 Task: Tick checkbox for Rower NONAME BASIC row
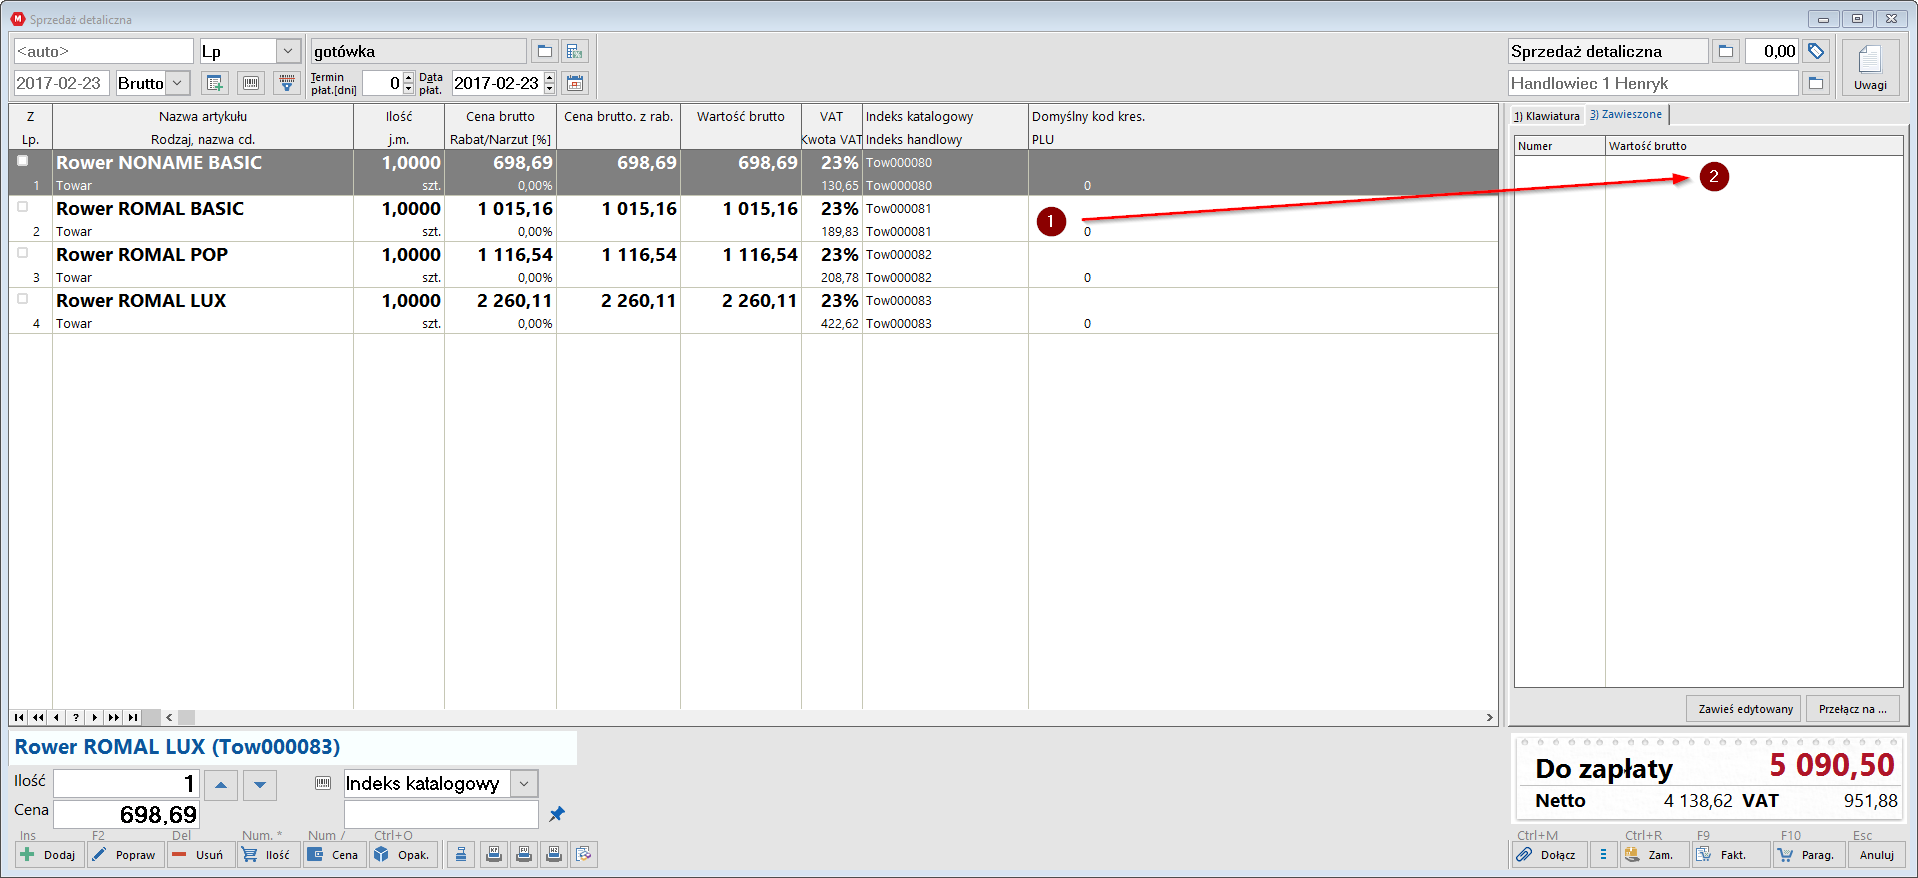point(22,160)
